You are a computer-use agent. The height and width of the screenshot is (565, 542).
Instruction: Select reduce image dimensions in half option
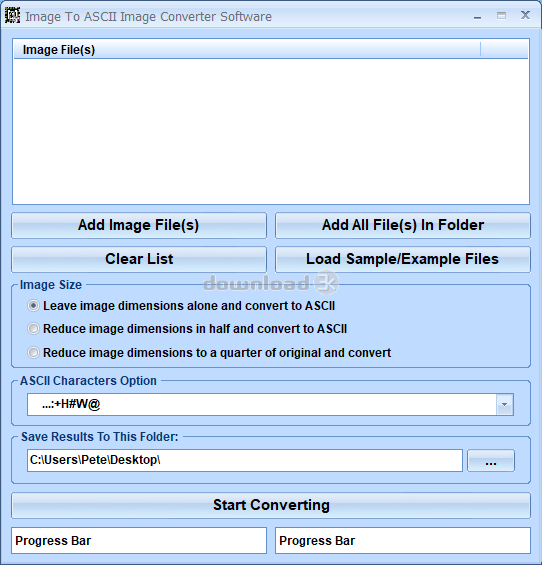(x=33, y=329)
